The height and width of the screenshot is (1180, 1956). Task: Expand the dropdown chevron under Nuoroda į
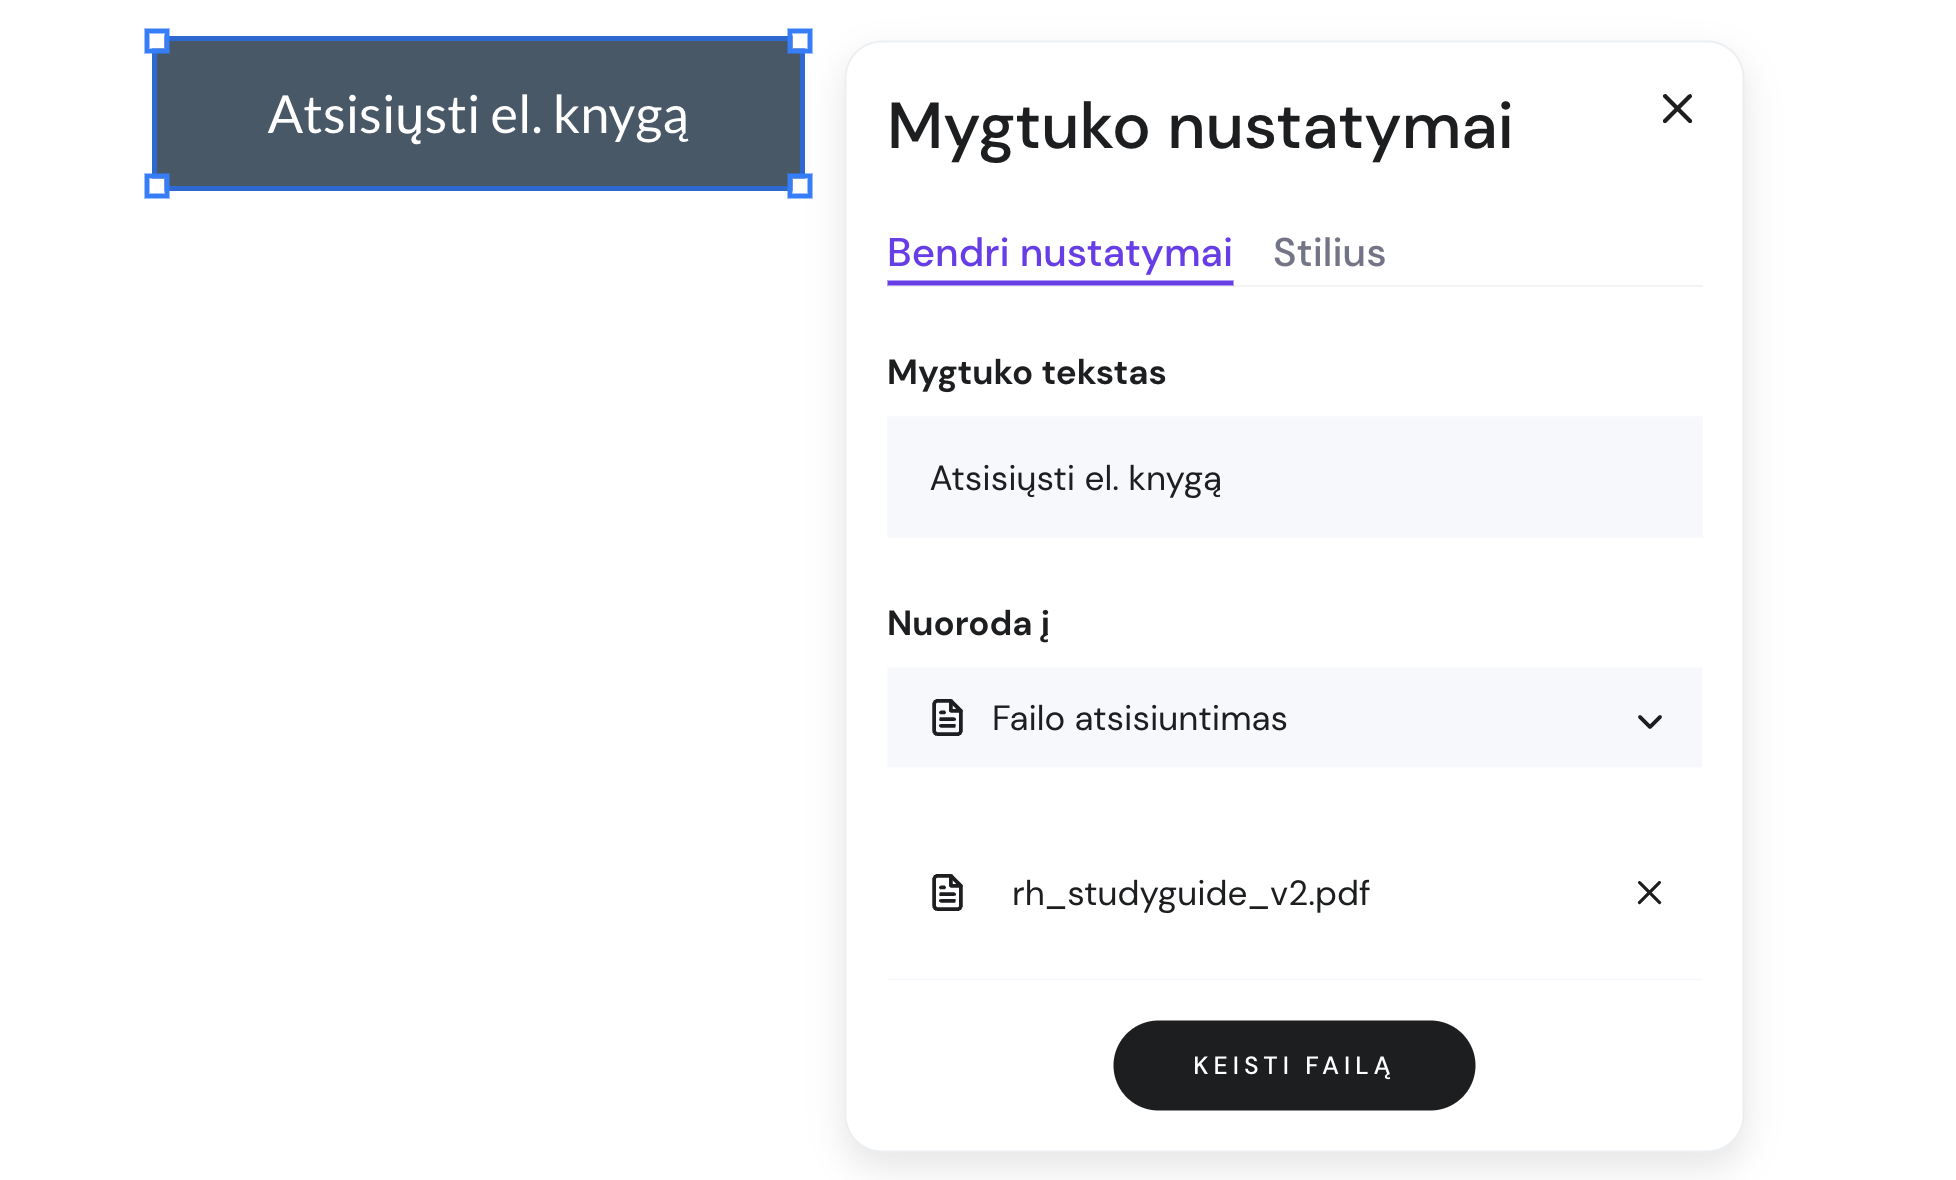(1649, 721)
